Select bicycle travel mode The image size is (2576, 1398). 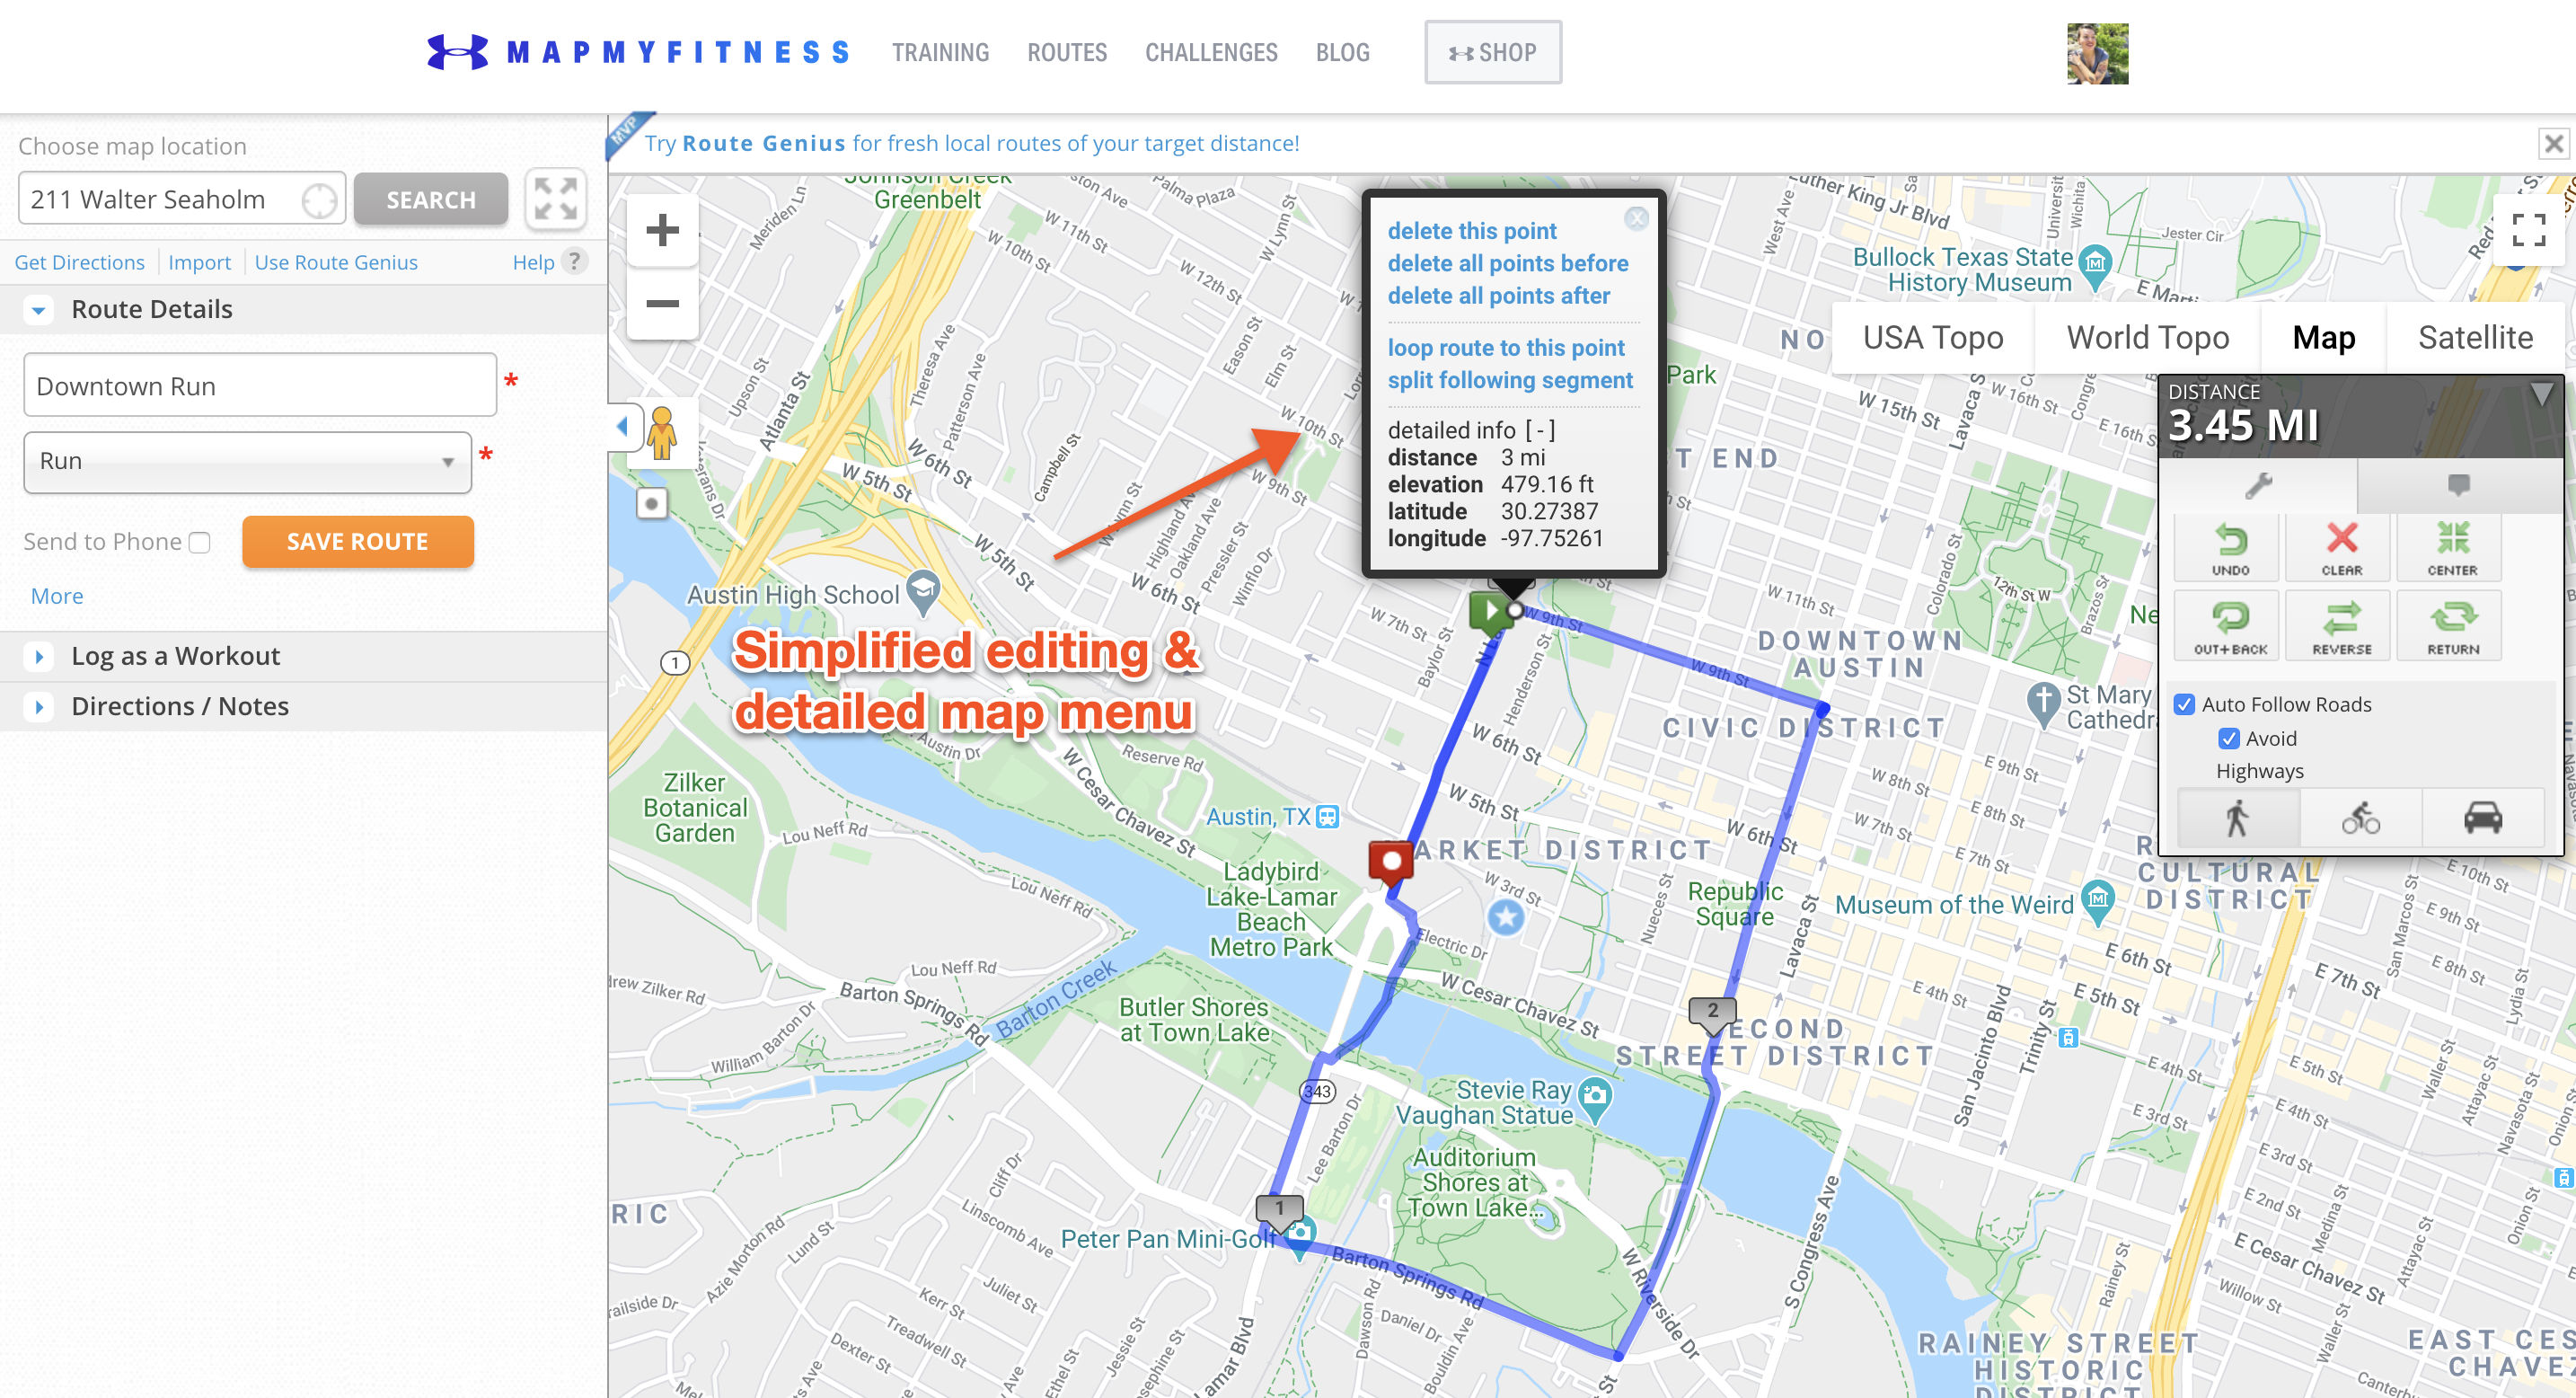(x=2360, y=818)
